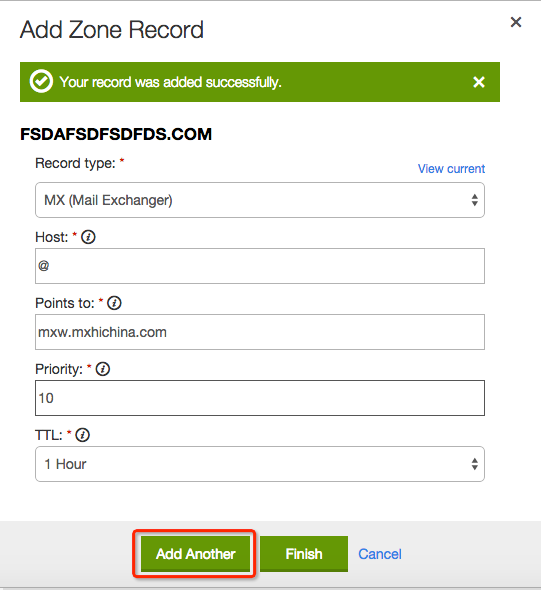Close the Add Zone Record dialog
The image size is (541, 590).
(516, 22)
